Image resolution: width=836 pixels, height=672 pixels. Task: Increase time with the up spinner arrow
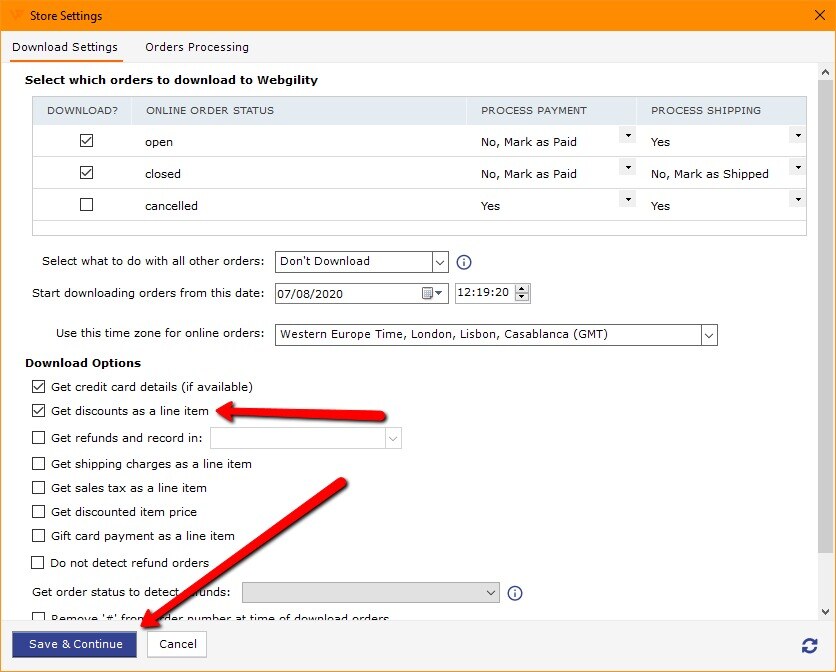522,289
